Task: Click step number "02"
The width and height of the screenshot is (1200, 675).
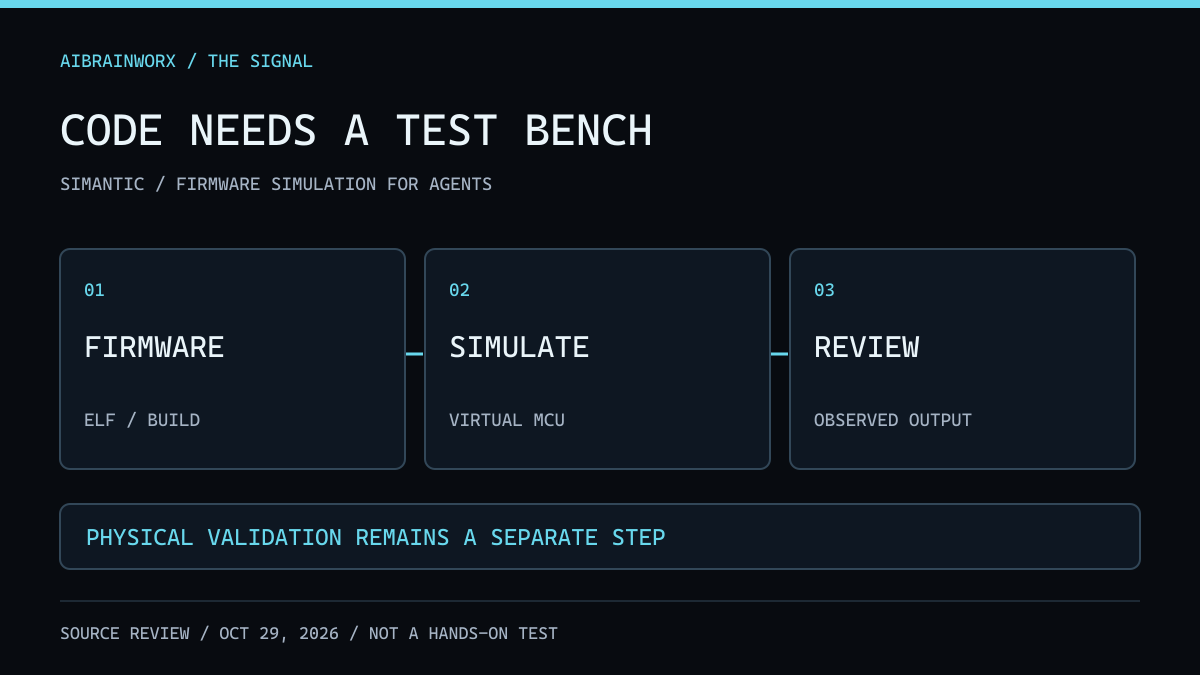Action: click(459, 290)
